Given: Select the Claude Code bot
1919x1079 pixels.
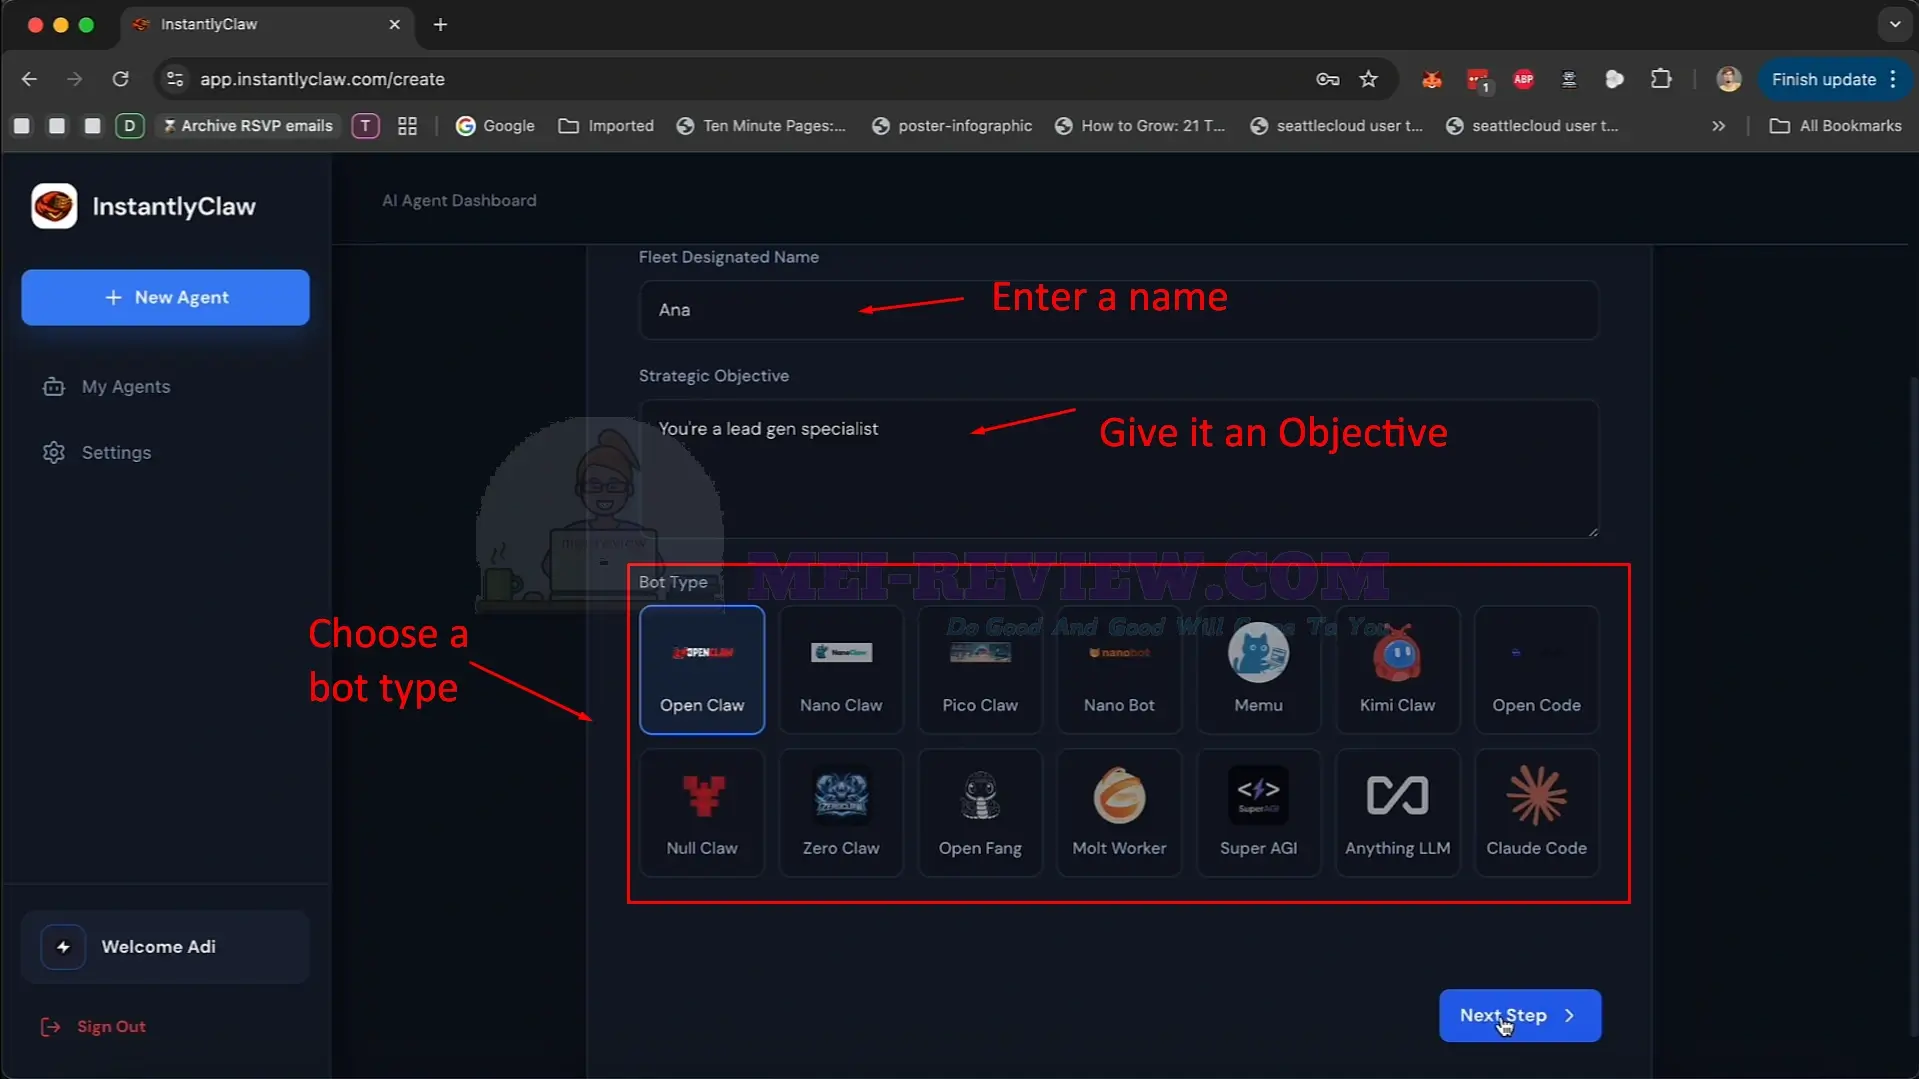Looking at the screenshot, I should [x=1536, y=812].
